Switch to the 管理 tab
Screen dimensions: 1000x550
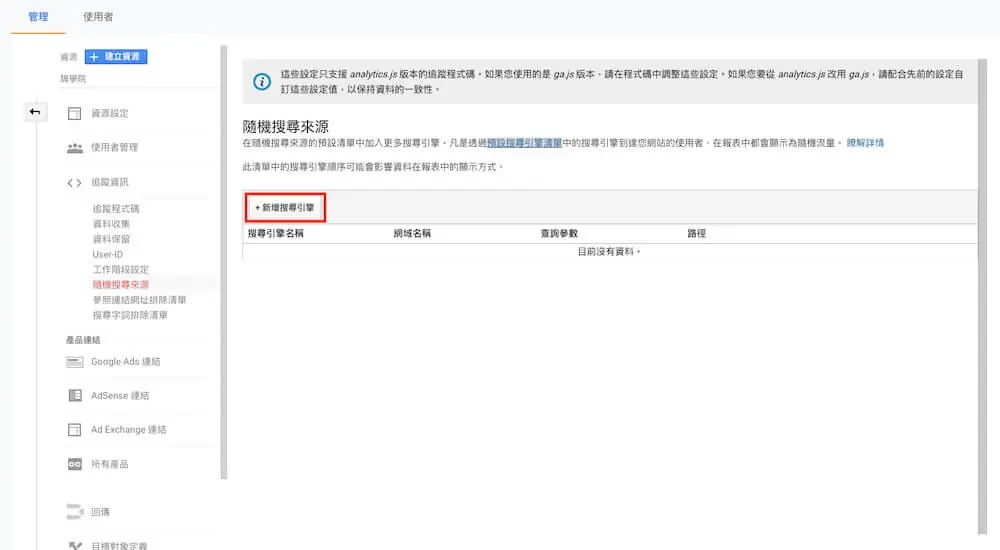point(38,17)
